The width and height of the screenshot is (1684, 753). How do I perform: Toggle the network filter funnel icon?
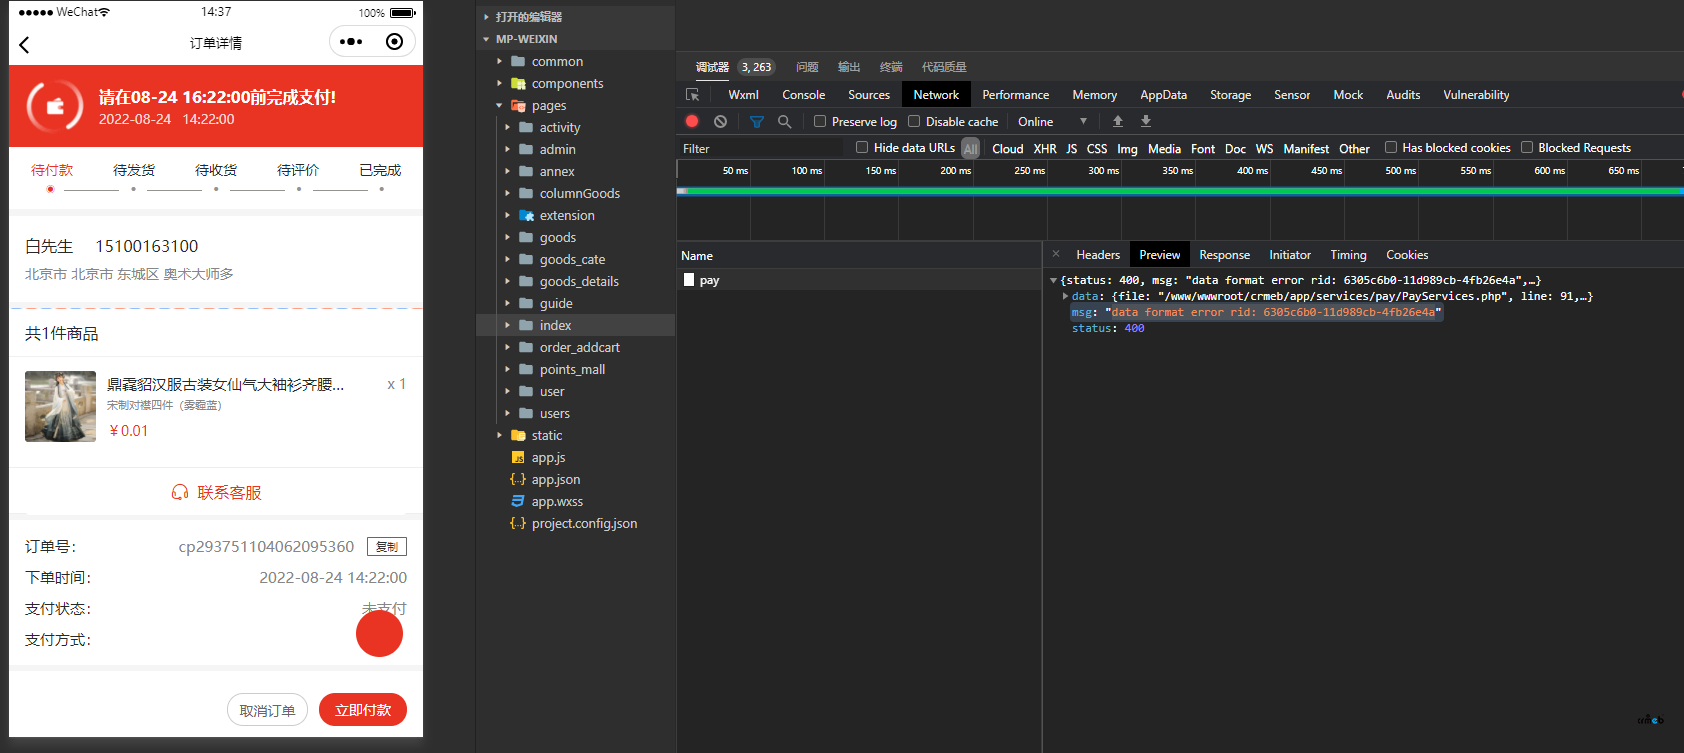757,121
